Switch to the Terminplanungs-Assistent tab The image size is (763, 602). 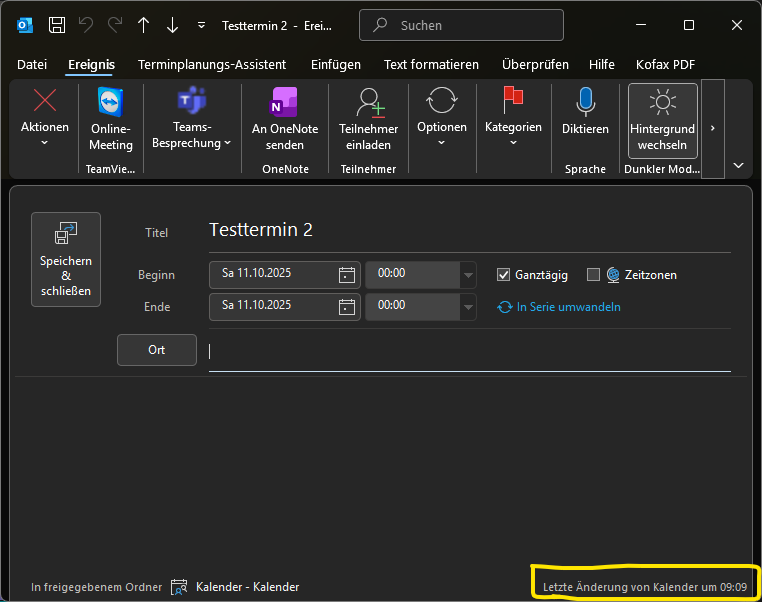click(x=212, y=64)
